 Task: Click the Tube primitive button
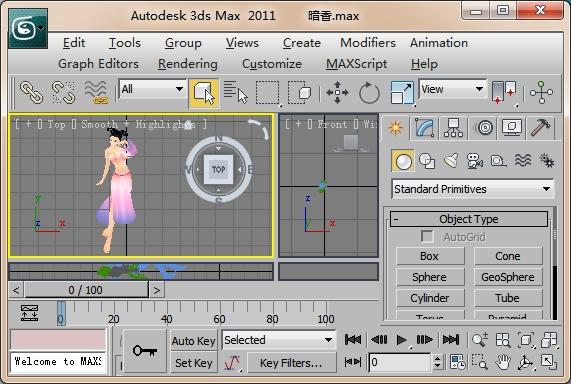[x=508, y=298]
